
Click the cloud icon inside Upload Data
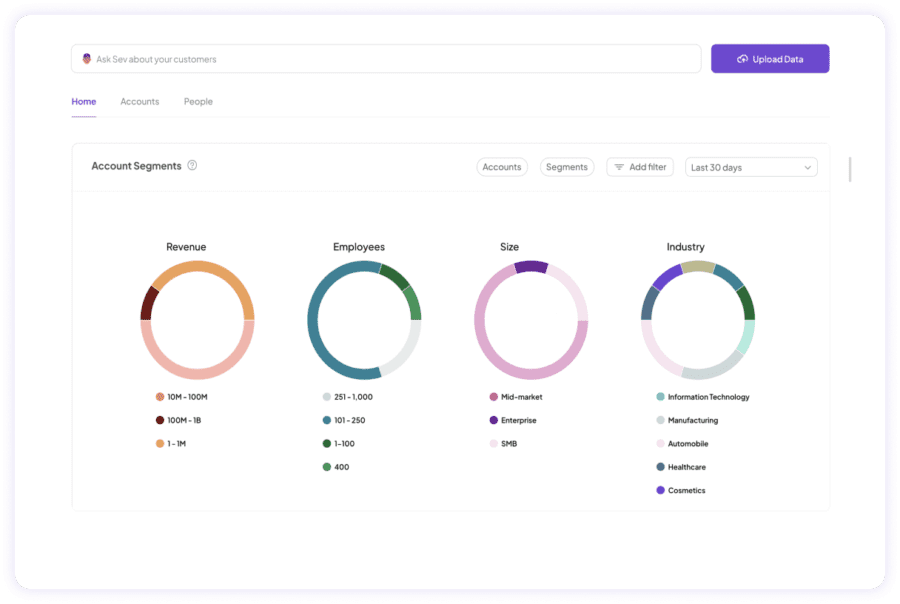(x=742, y=58)
